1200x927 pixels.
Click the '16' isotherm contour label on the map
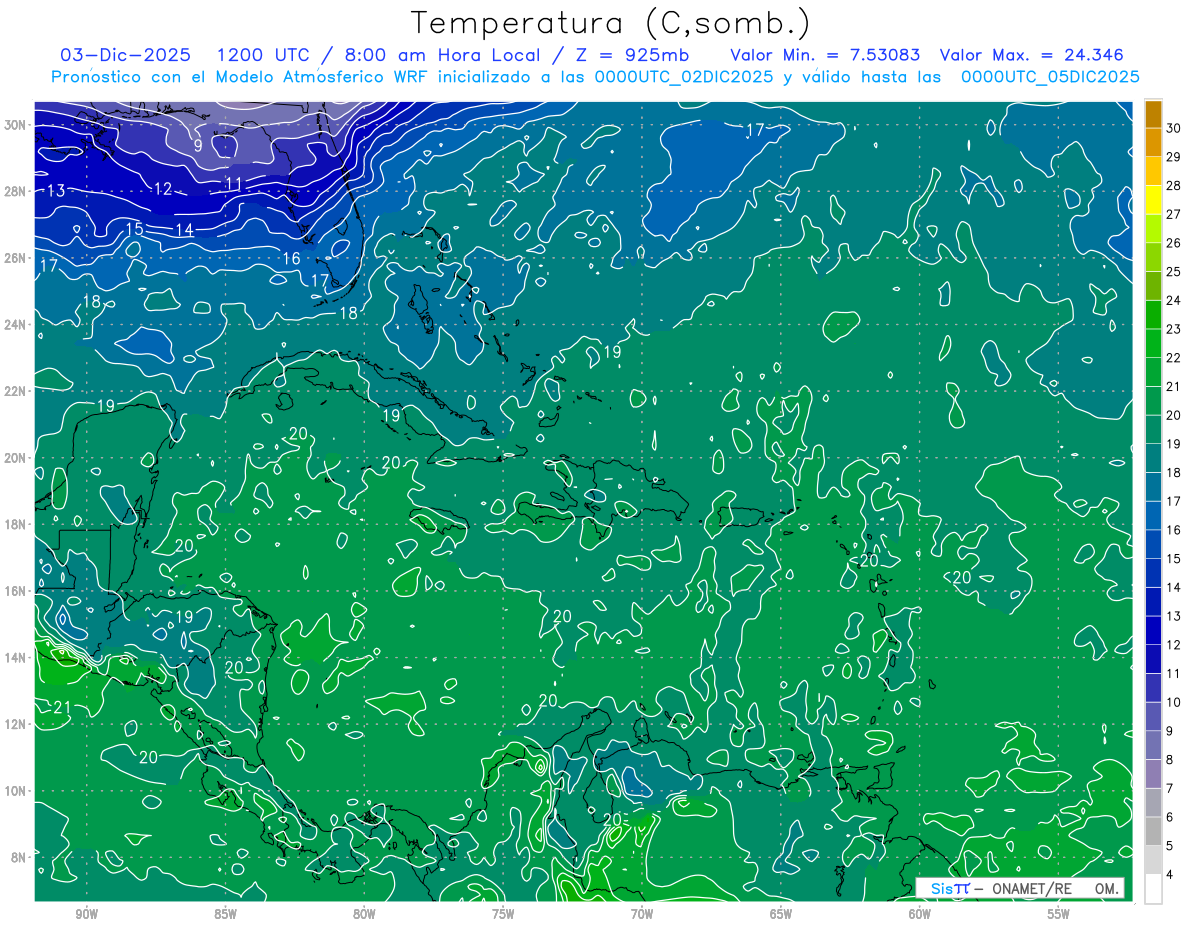click(291, 258)
